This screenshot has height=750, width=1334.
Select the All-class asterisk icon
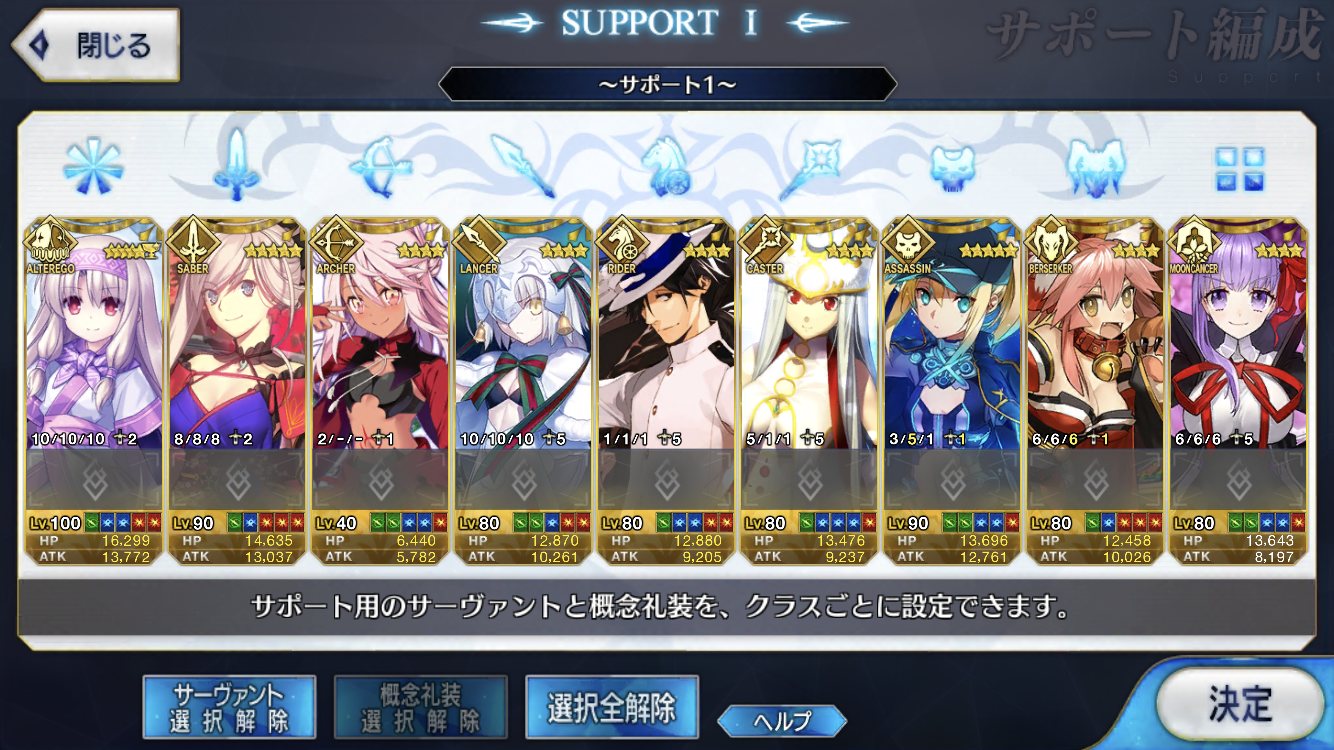tap(93, 166)
